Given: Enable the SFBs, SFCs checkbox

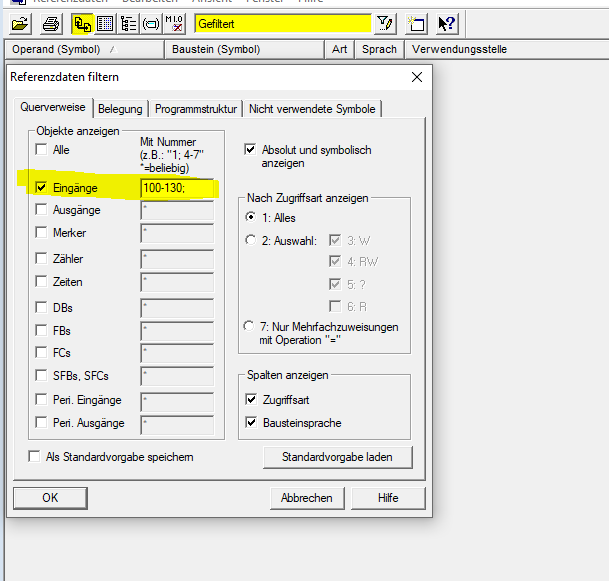Looking at the screenshot, I should (41, 376).
